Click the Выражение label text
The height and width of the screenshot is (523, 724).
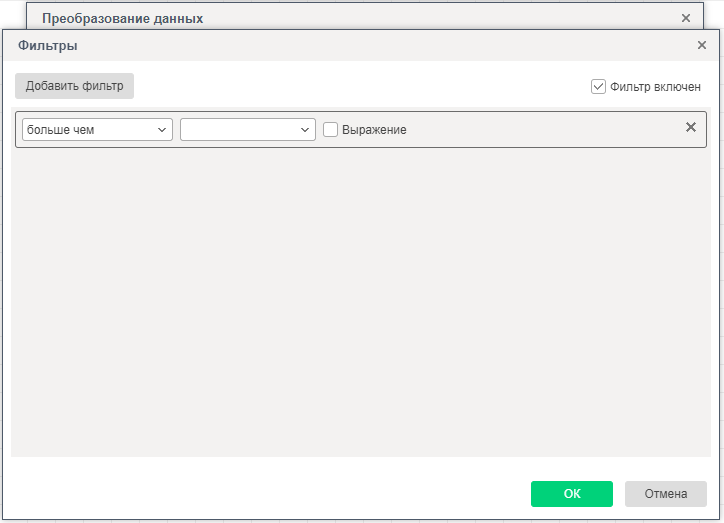pyautogui.click(x=374, y=130)
